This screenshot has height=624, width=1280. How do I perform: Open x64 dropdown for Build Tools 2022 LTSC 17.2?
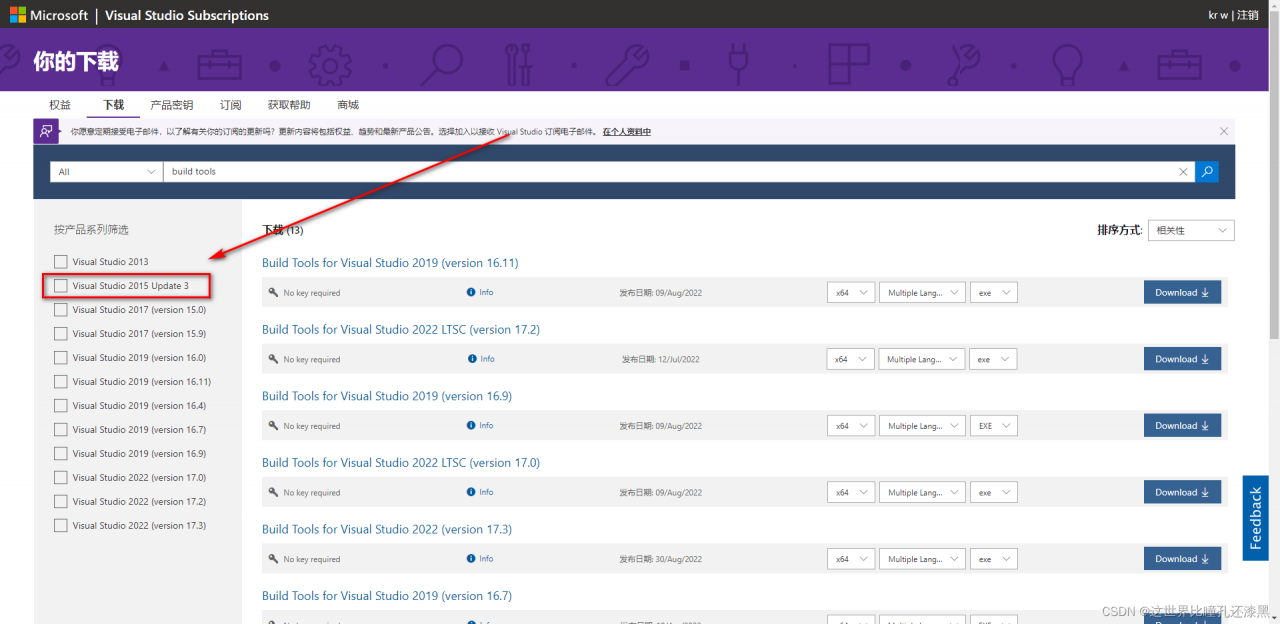point(851,359)
